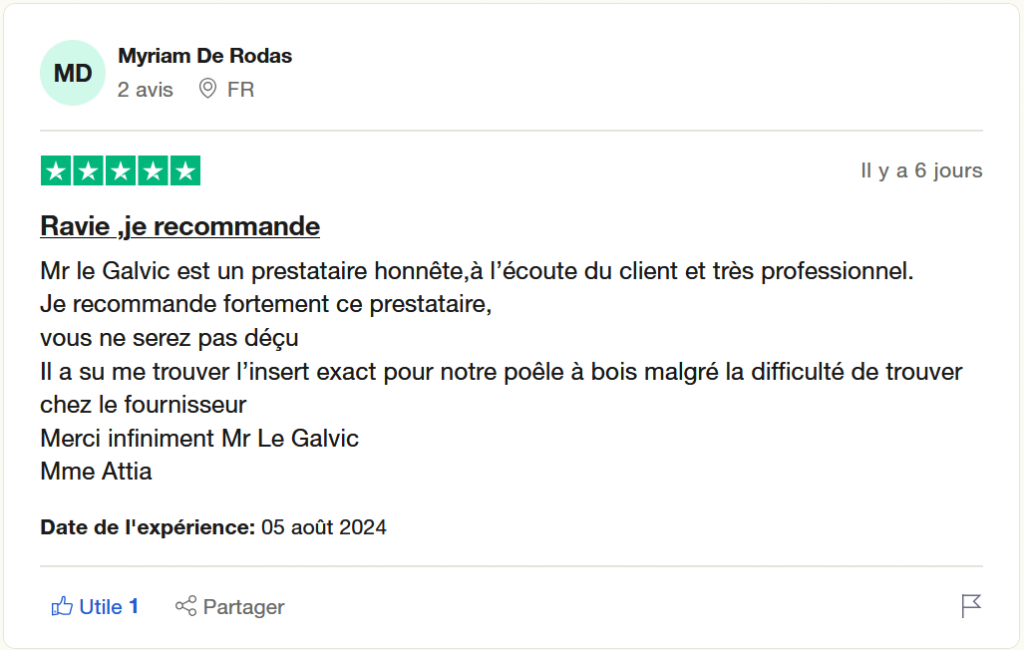
Task: Click the useful count number 1
Action: 134,606
